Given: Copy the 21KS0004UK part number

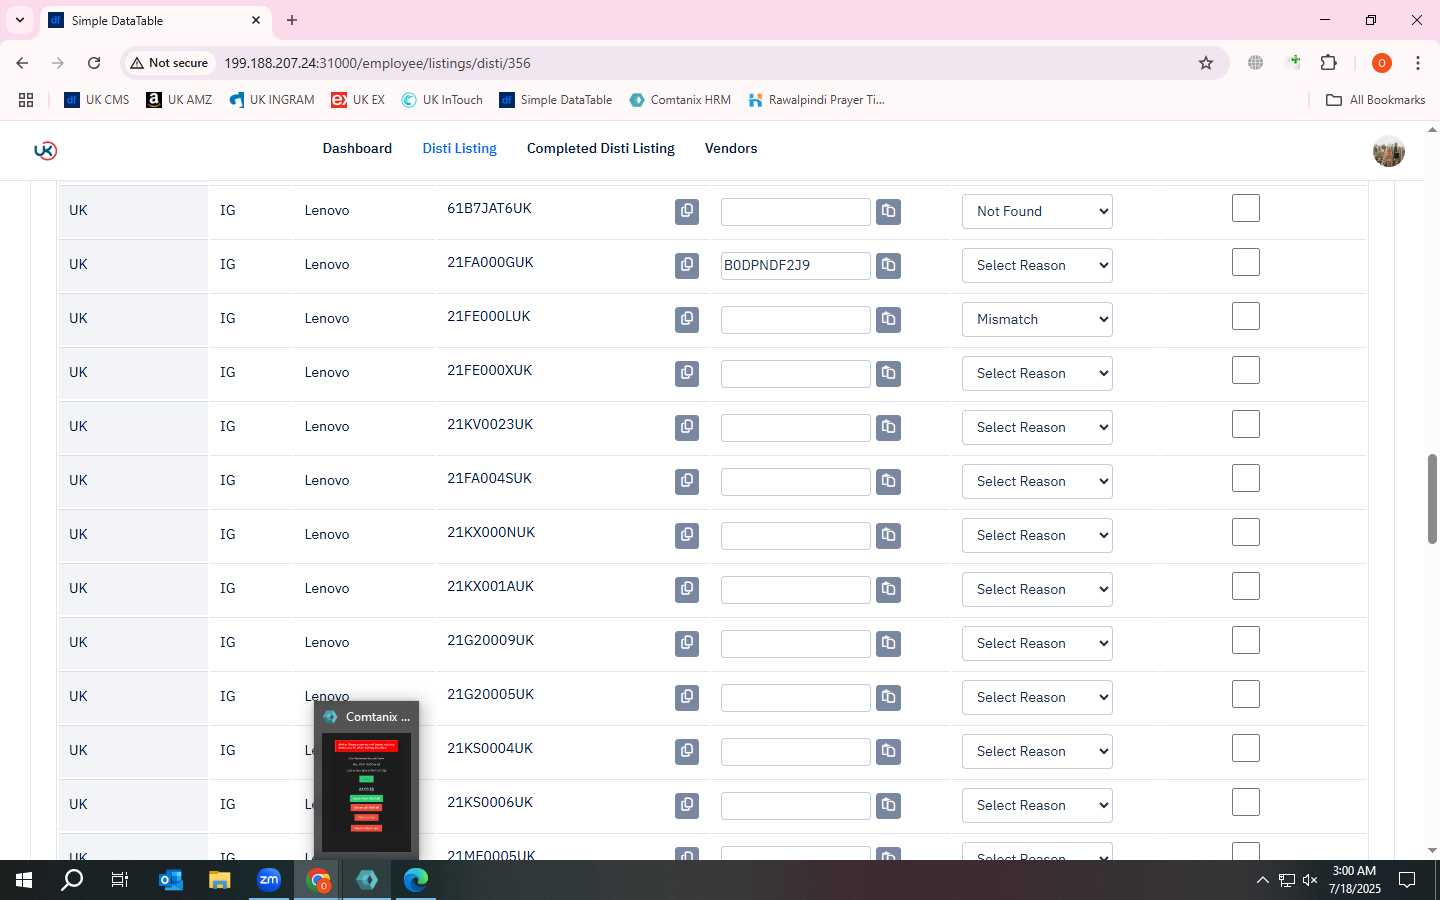Looking at the screenshot, I should (x=687, y=751).
